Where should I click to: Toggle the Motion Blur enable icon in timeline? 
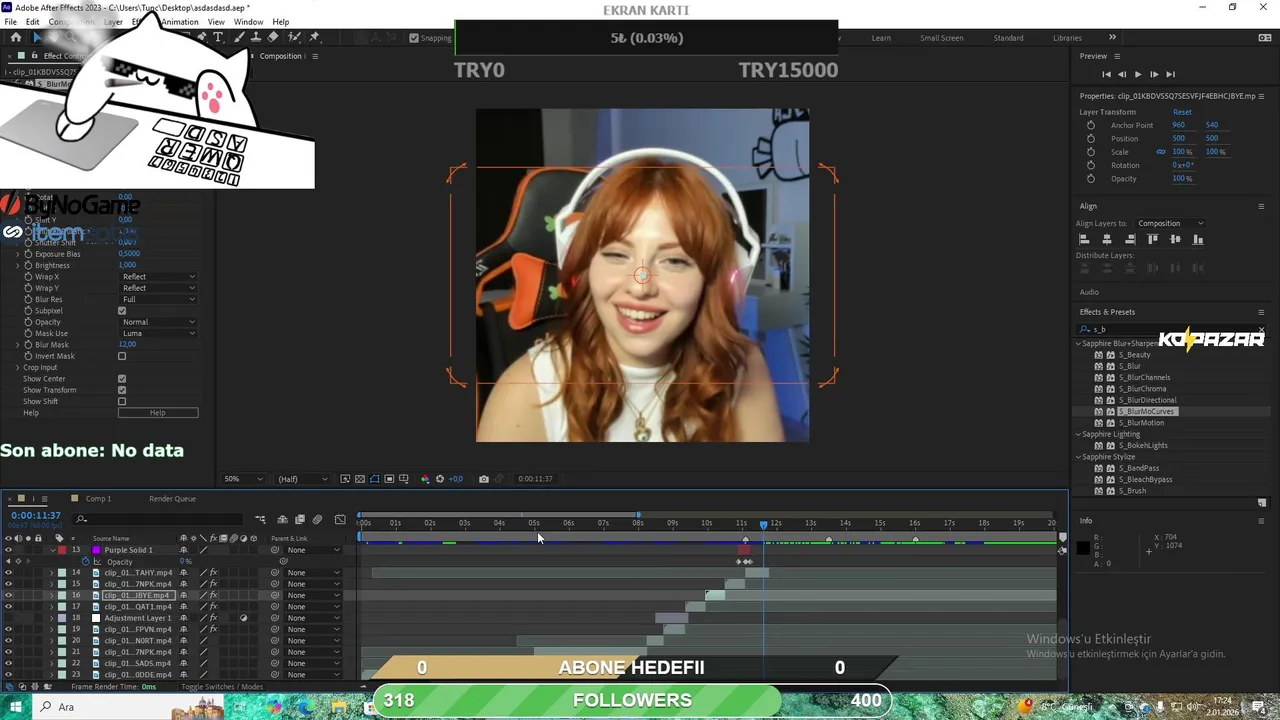(318, 519)
